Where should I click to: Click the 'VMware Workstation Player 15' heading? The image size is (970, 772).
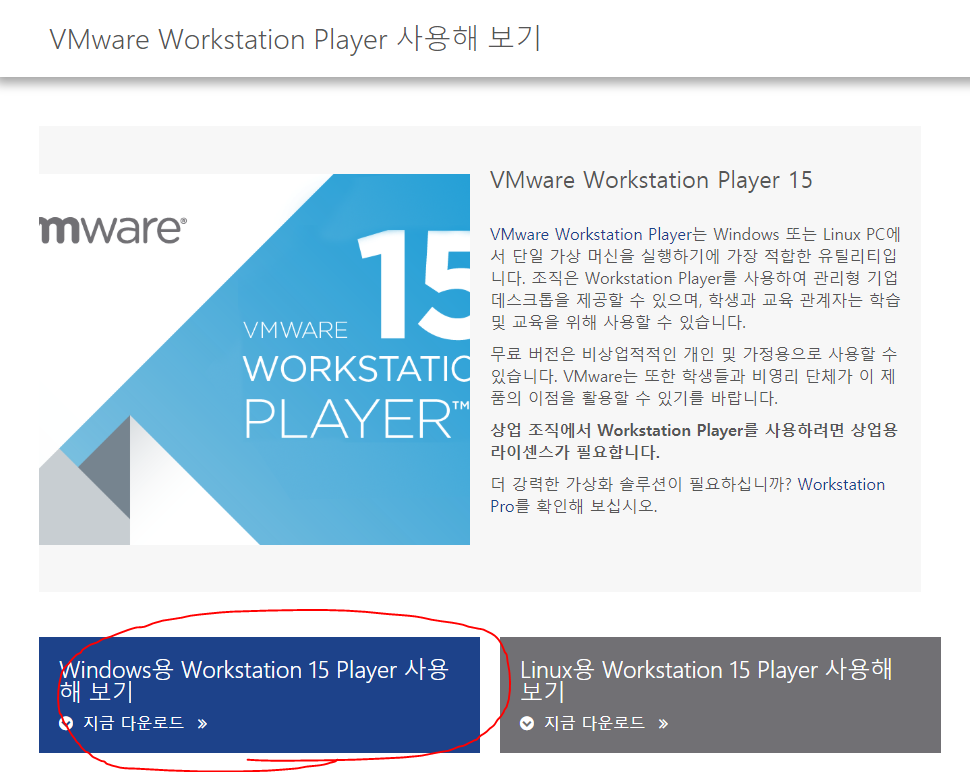(651, 180)
